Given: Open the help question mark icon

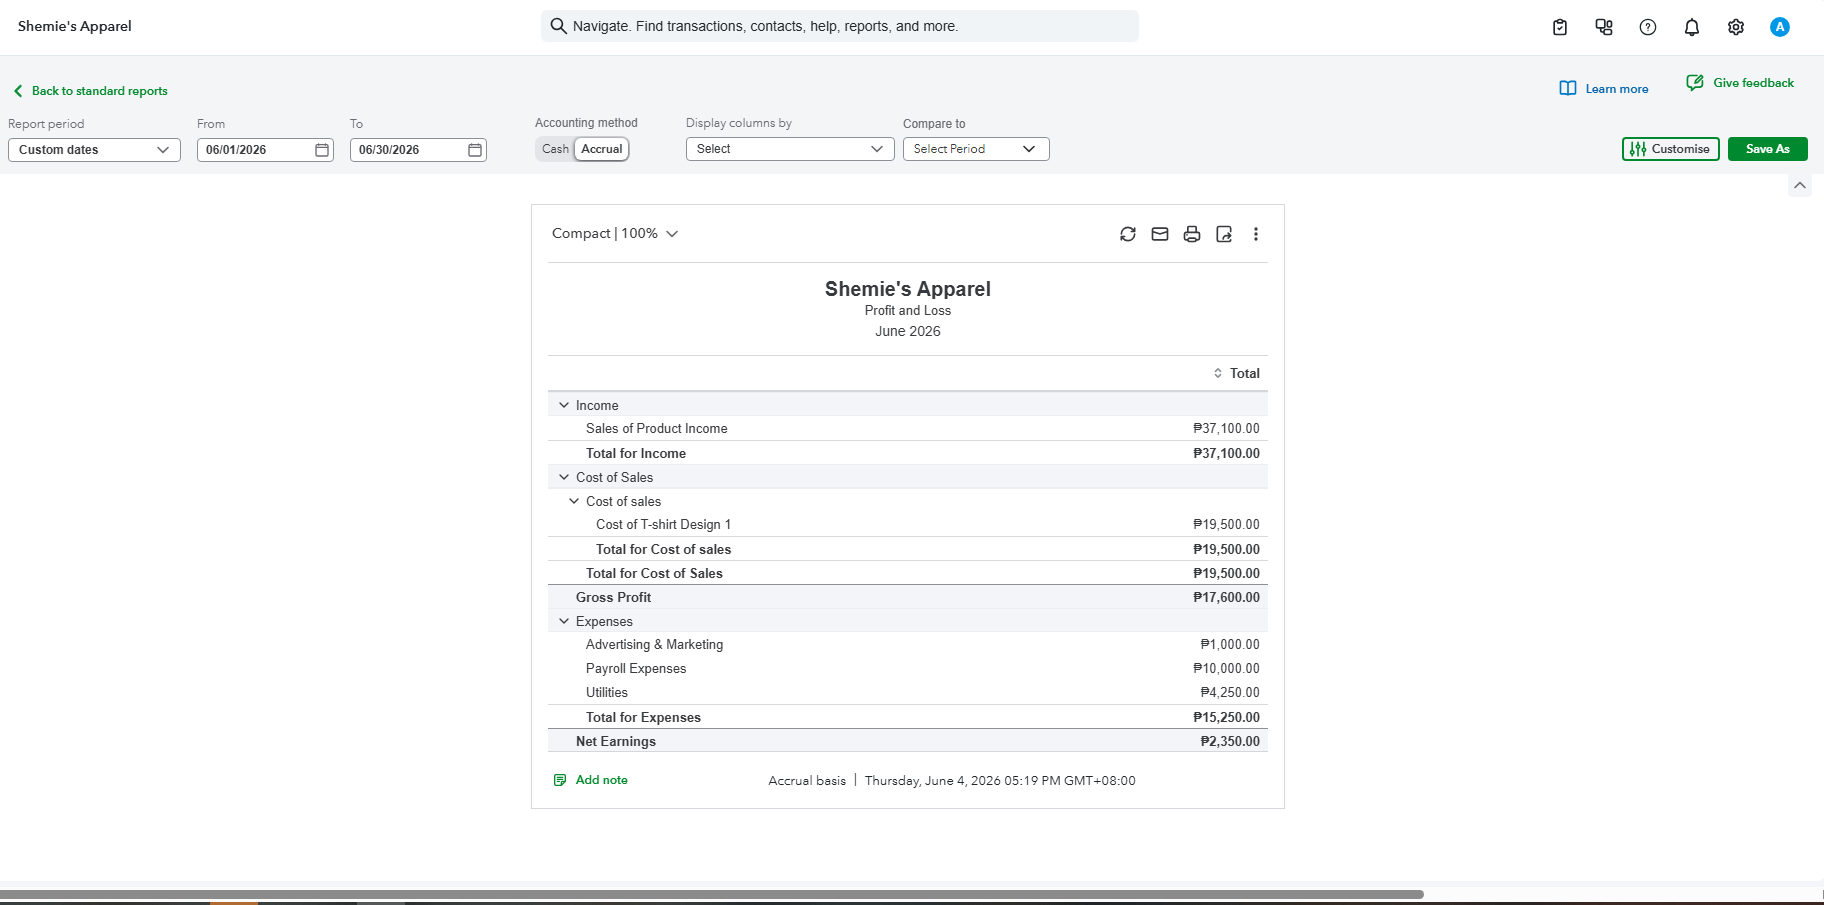Looking at the screenshot, I should [1648, 27].
